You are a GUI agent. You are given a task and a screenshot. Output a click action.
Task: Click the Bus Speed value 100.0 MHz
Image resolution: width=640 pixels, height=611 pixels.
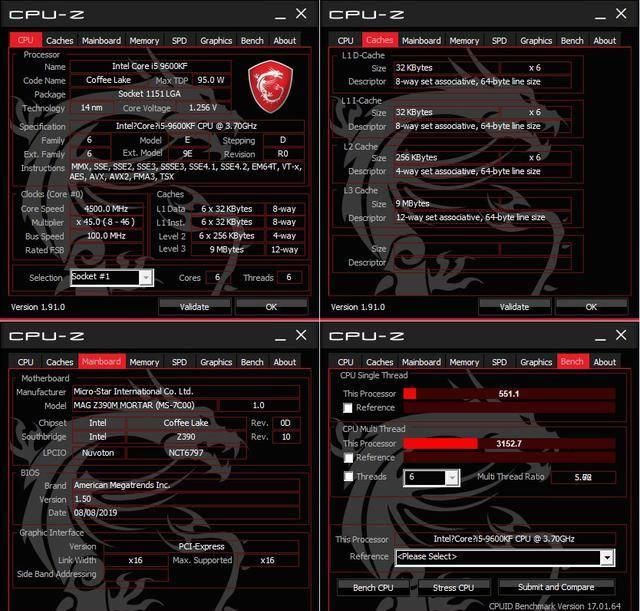[x=106, y=236]
